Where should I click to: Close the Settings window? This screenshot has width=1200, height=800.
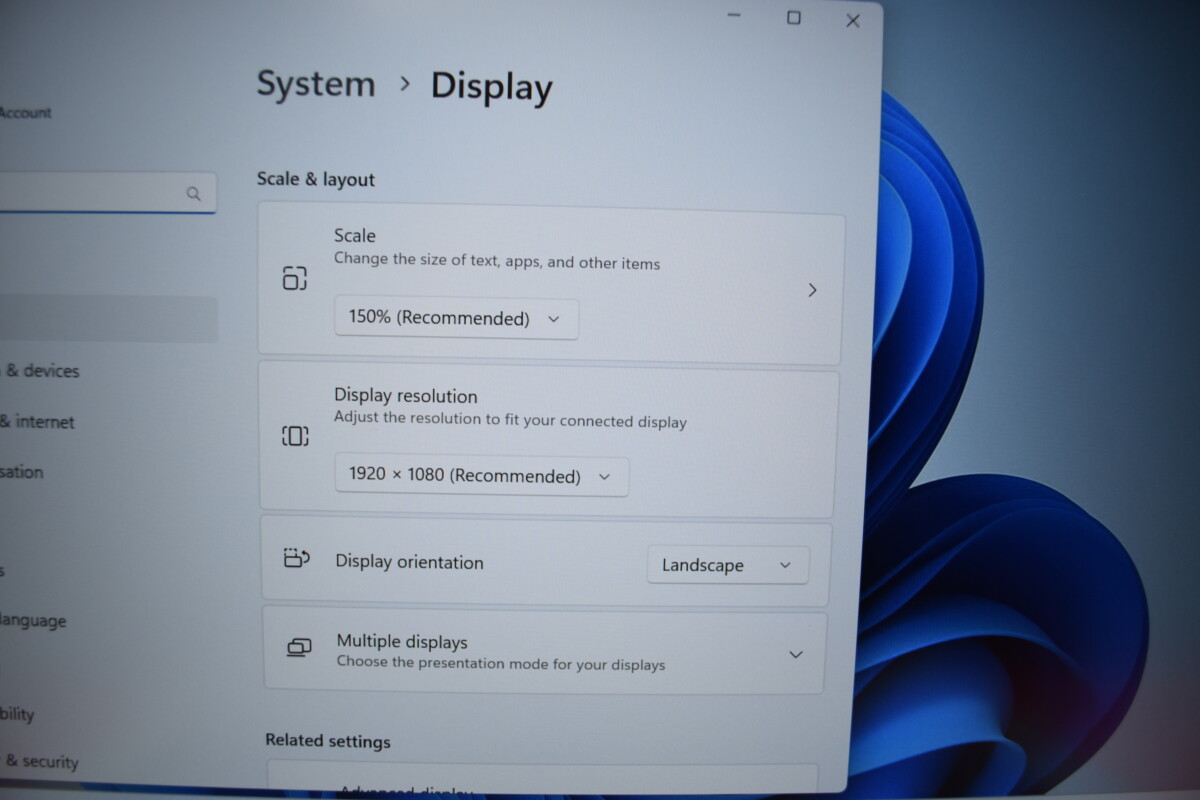[853, 20]
